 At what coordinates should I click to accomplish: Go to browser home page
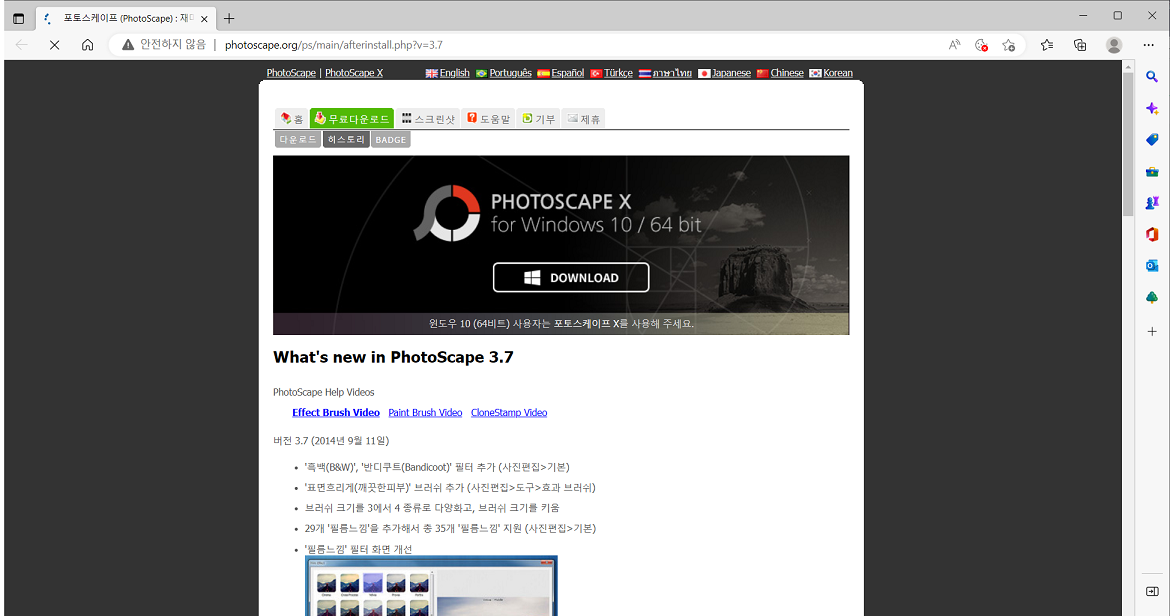click(87, 45)
